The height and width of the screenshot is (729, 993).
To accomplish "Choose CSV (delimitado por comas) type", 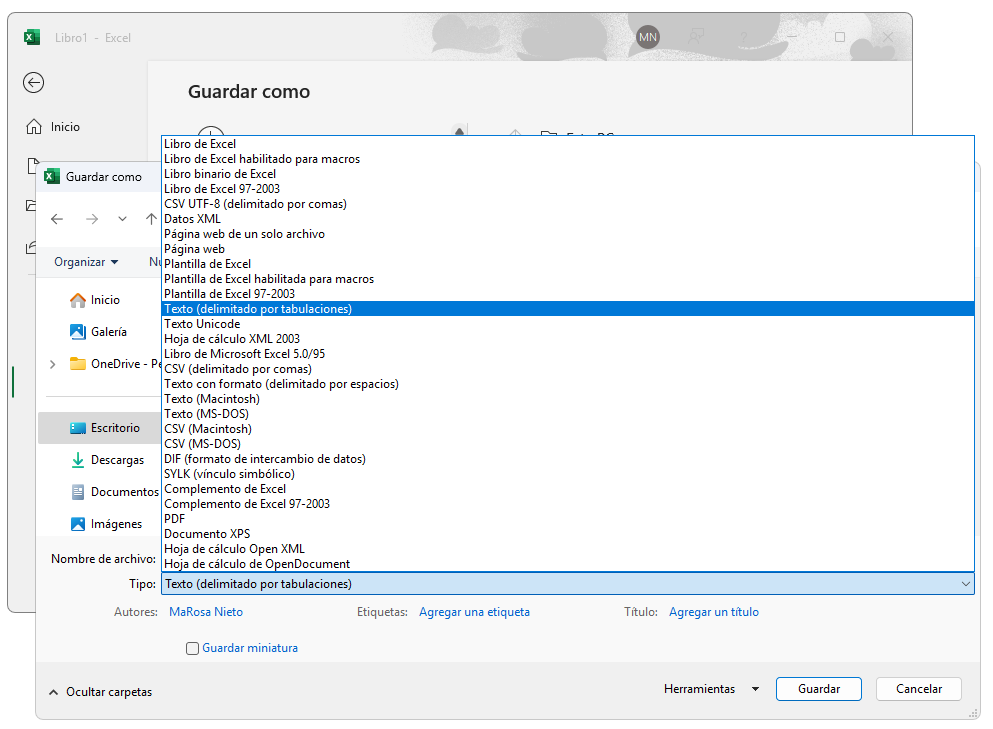I will pyautogui.click(x=567, y=369).
